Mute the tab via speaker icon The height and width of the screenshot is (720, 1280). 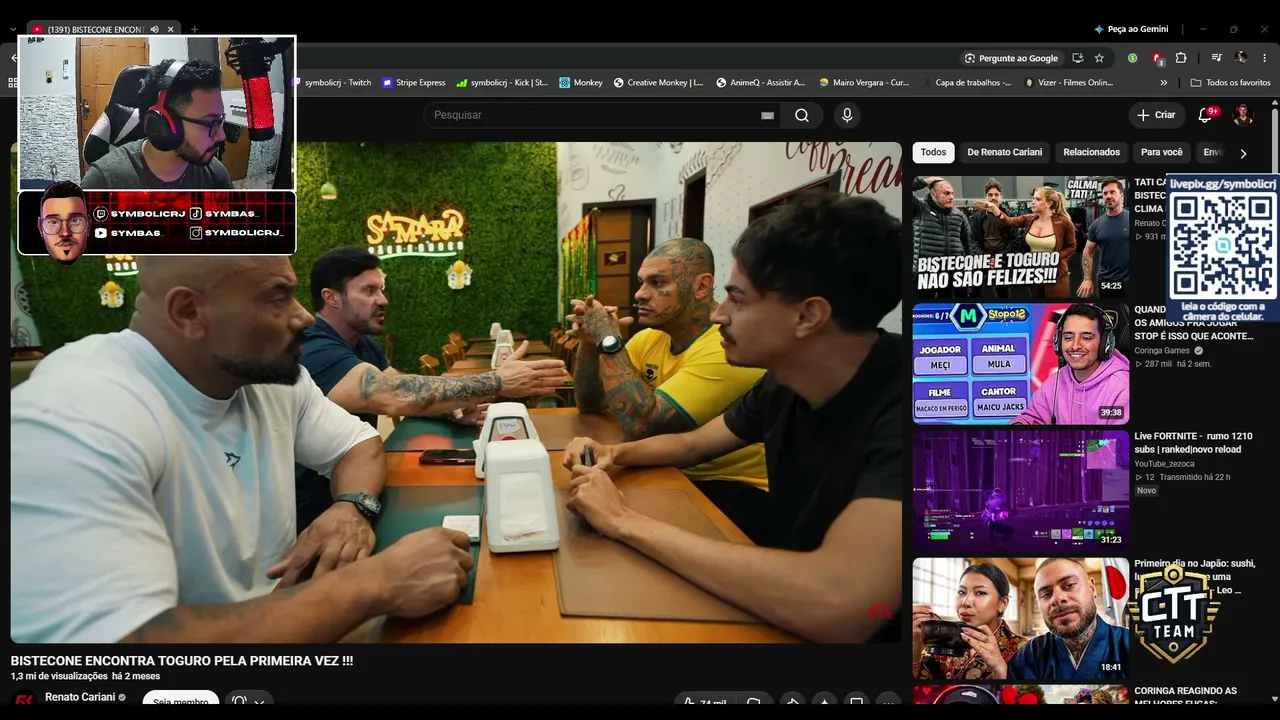pos(155,29)
